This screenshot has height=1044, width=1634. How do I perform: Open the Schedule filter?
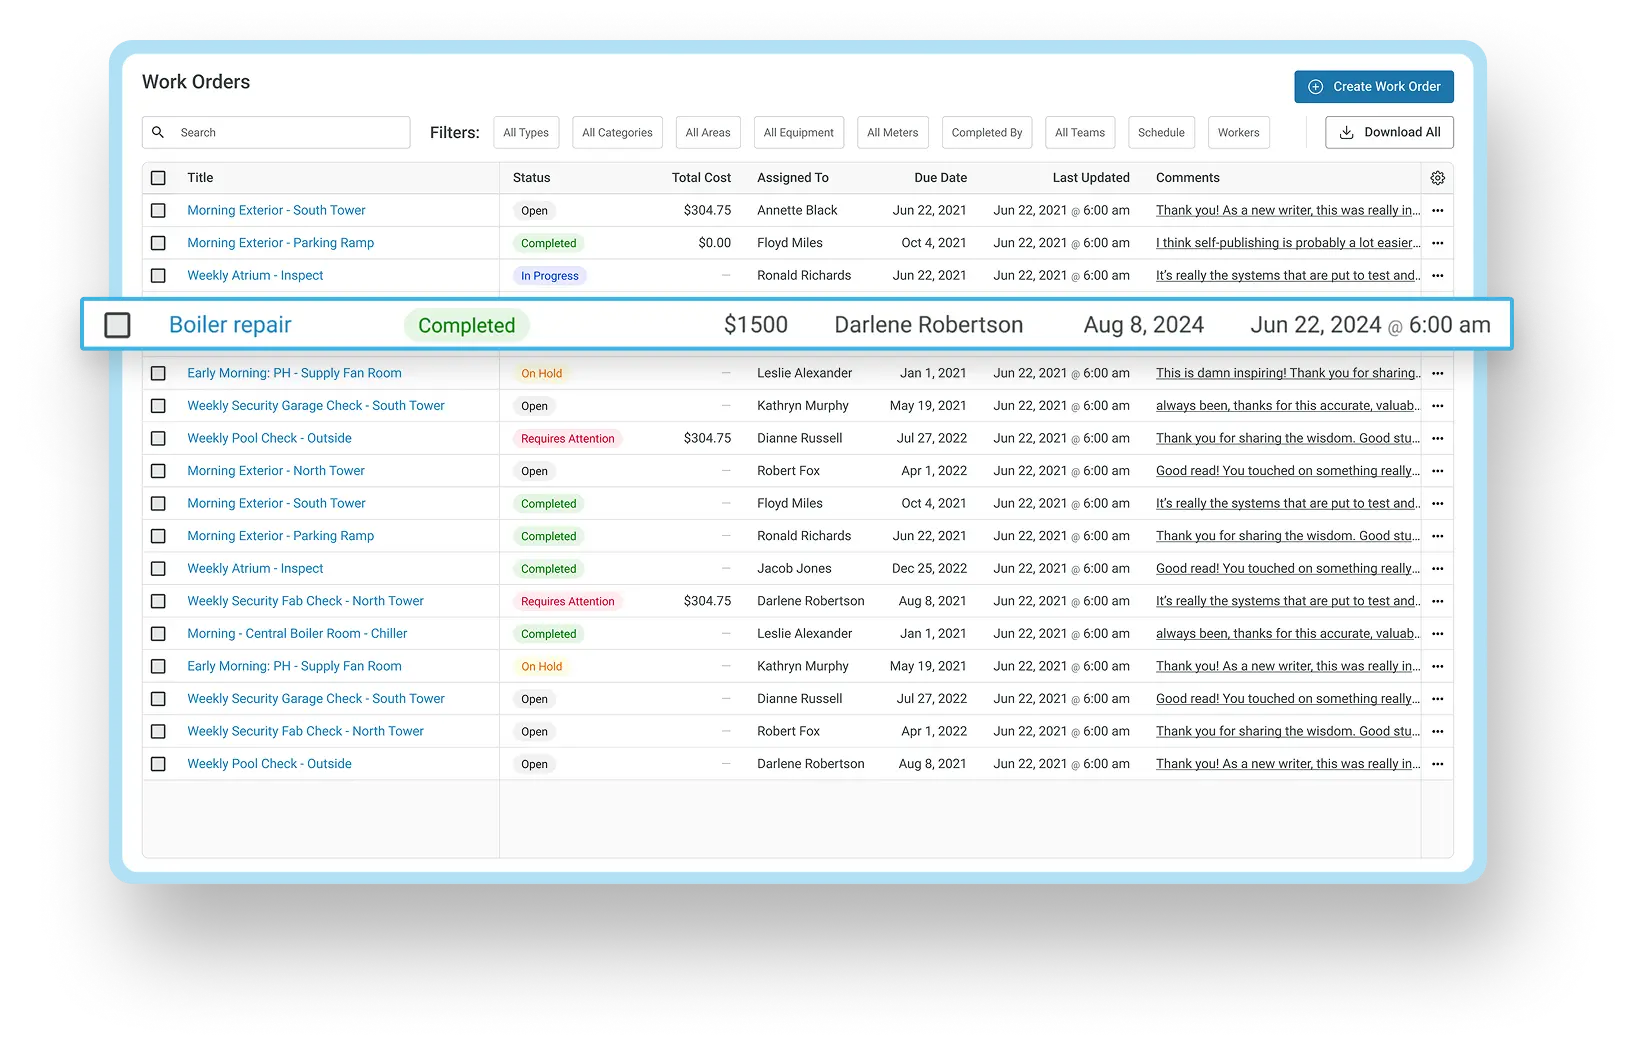pyautogui.click(x=1161, y=132)
